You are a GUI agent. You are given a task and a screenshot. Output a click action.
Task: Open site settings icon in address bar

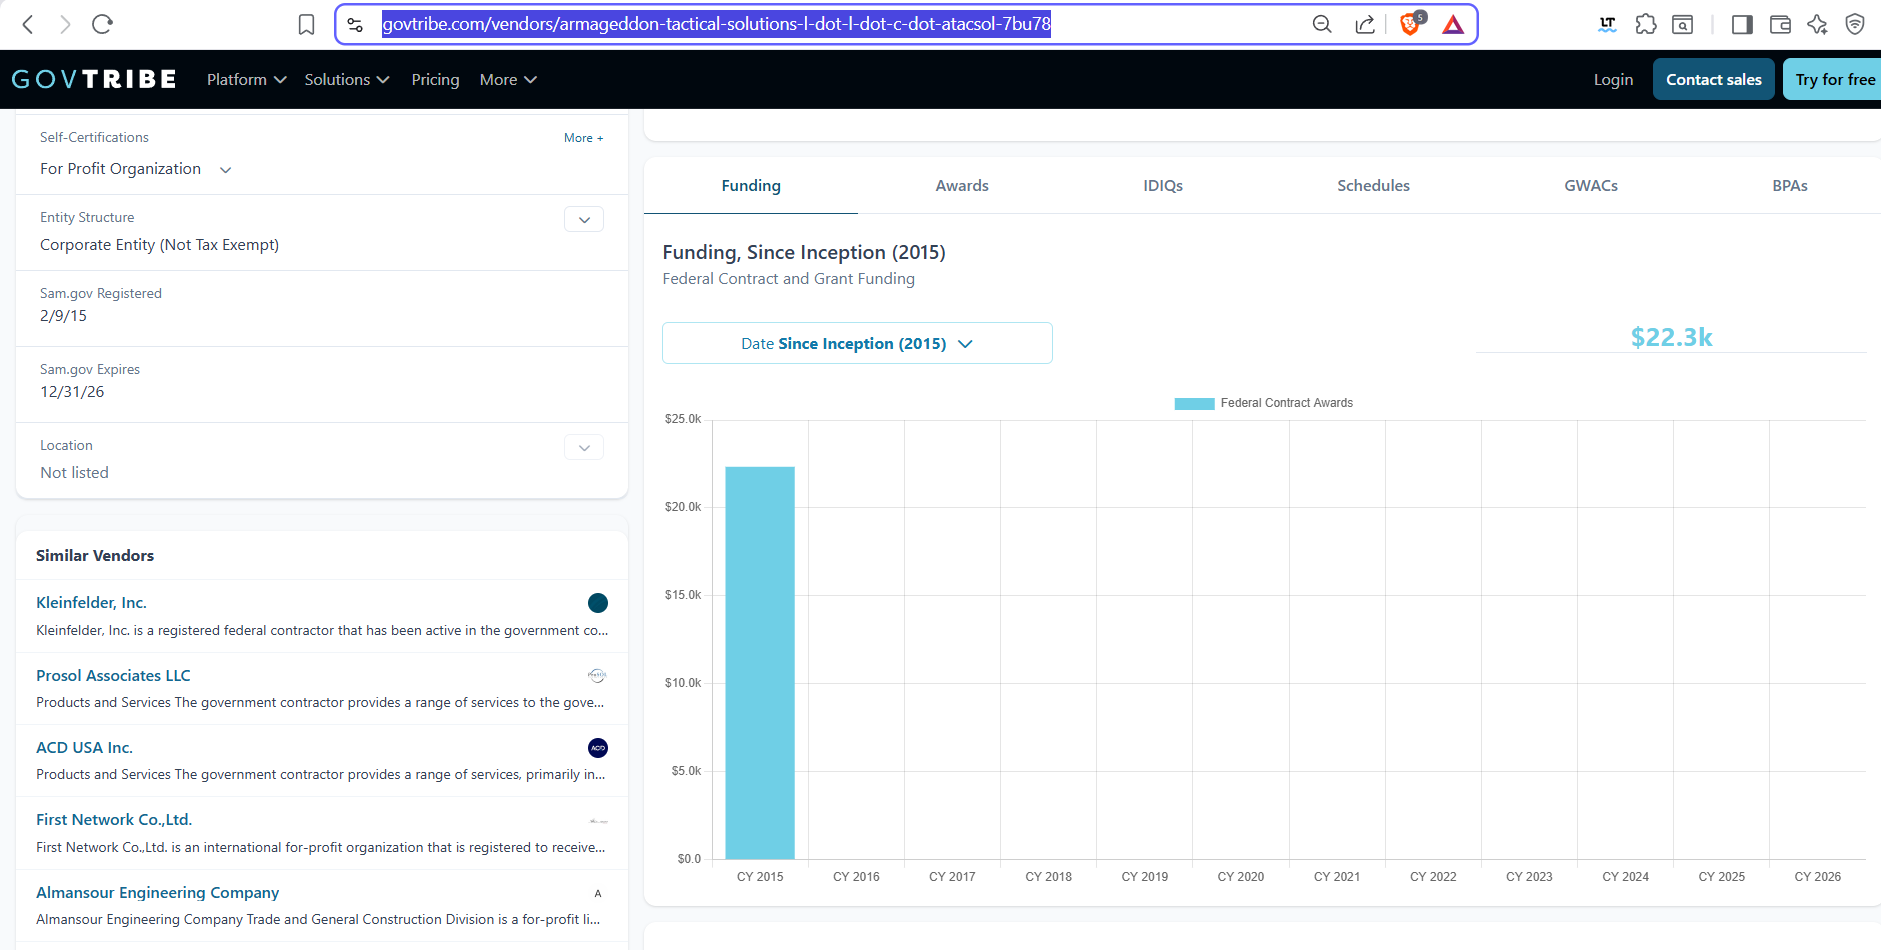pyautogui.click(x=355, y=24)
